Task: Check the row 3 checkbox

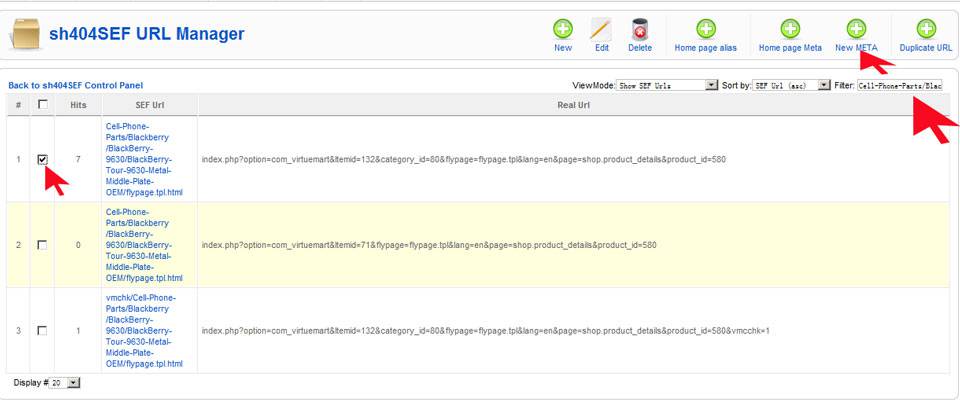Action: [x=42, y=330]
